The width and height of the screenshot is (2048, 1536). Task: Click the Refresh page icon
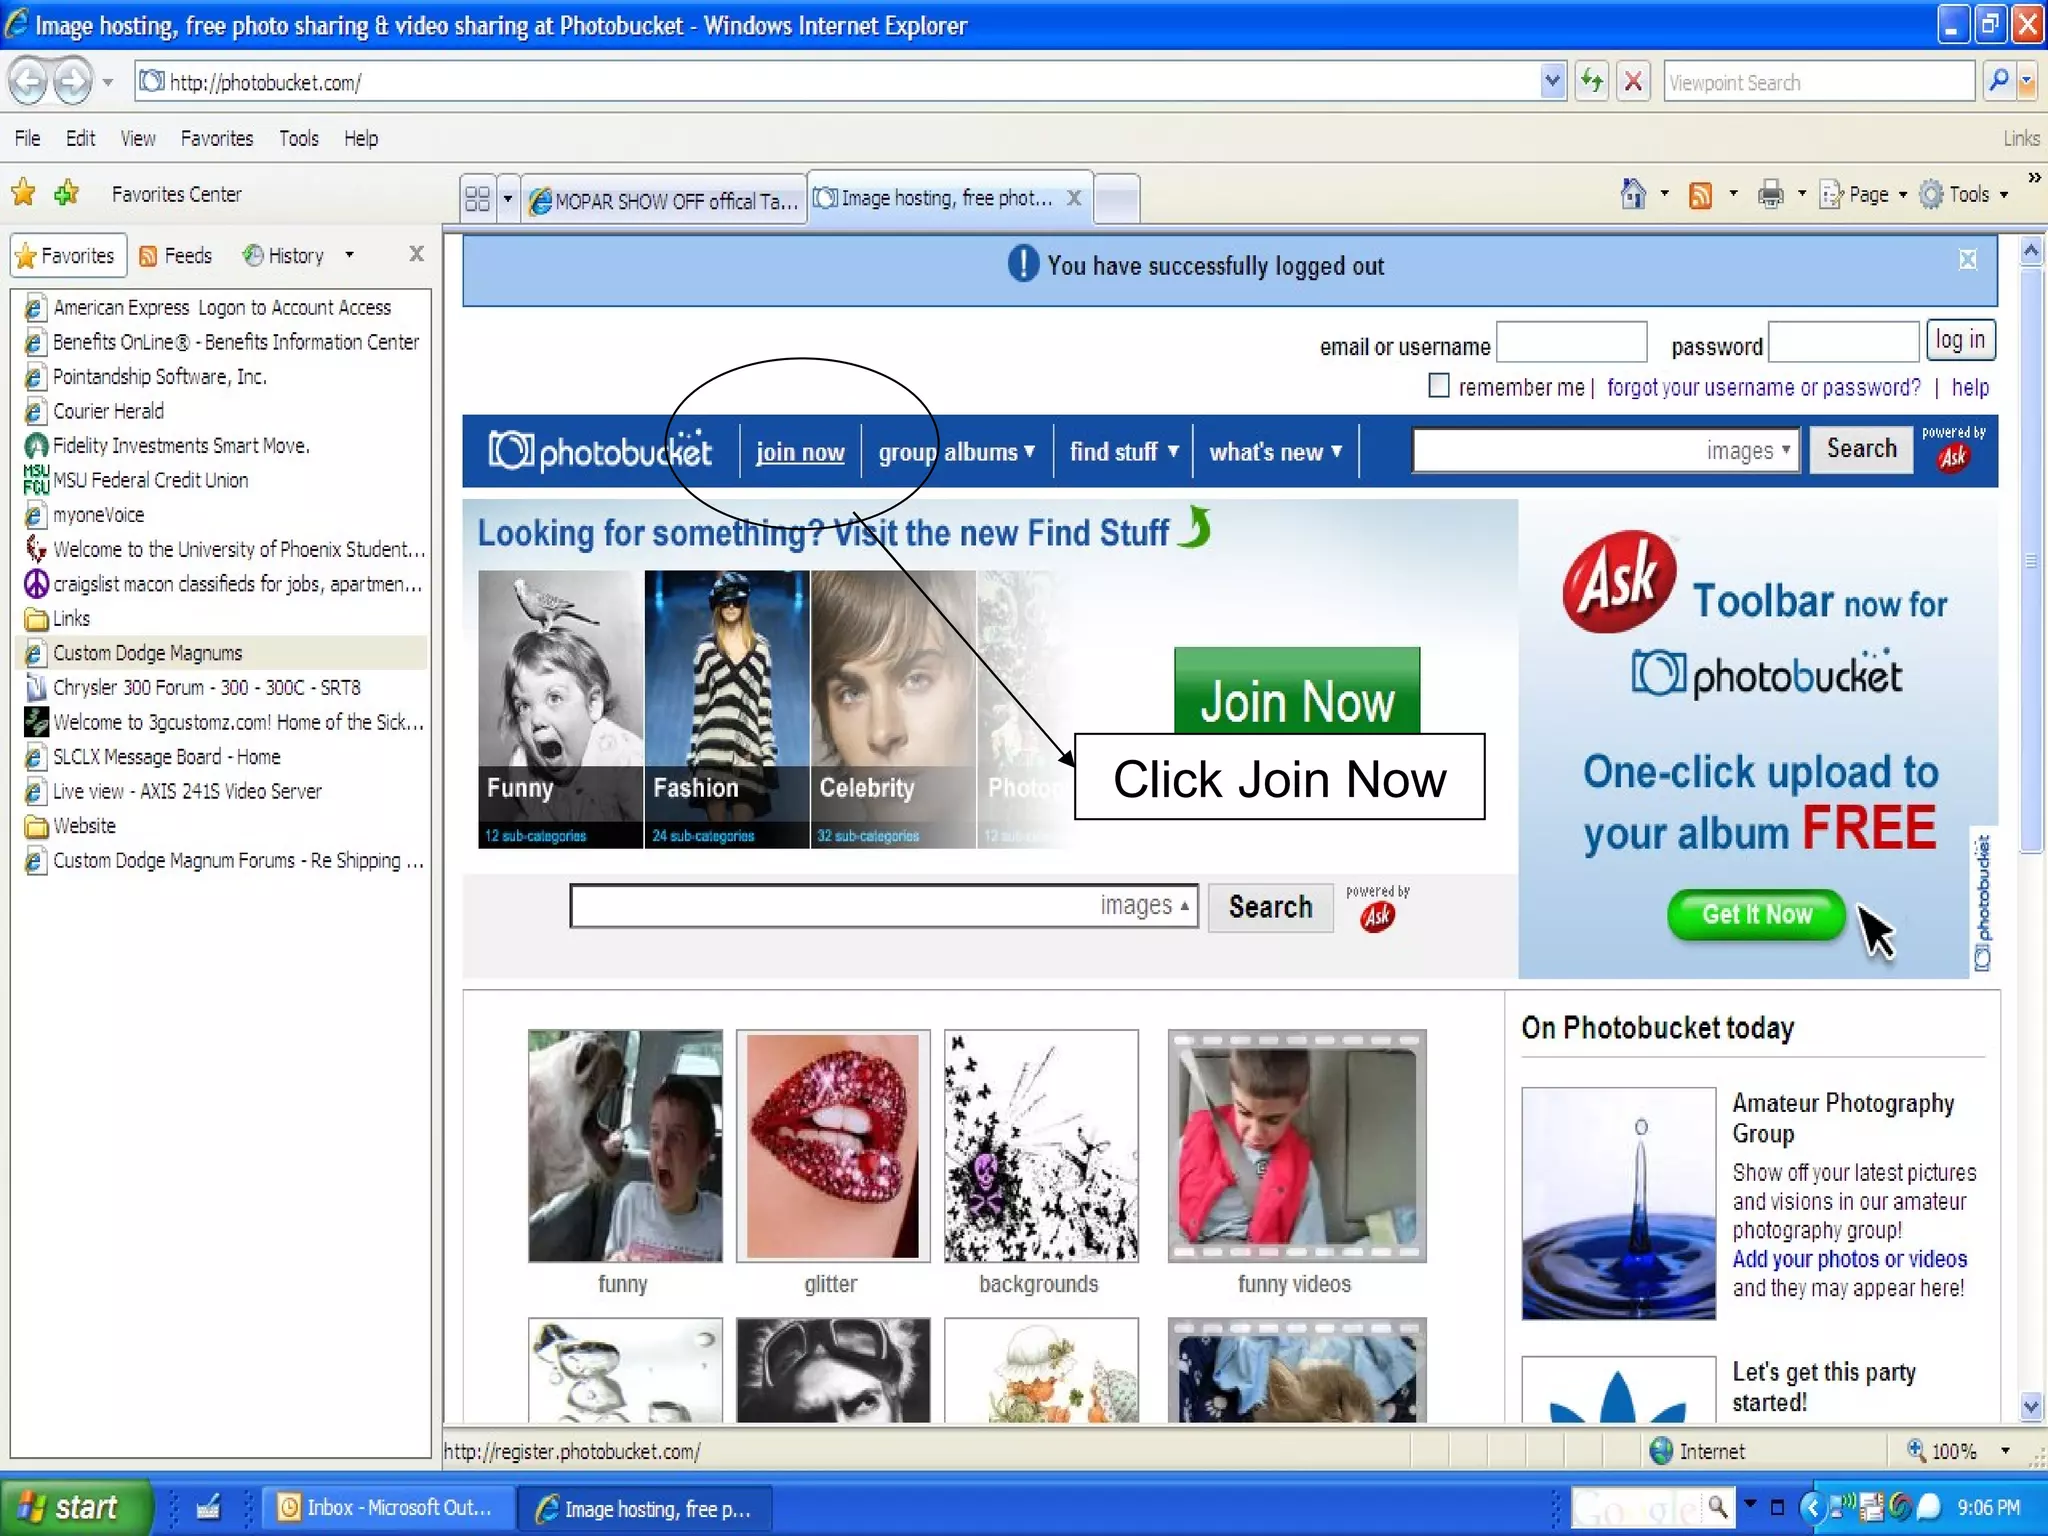point(1591,82)
